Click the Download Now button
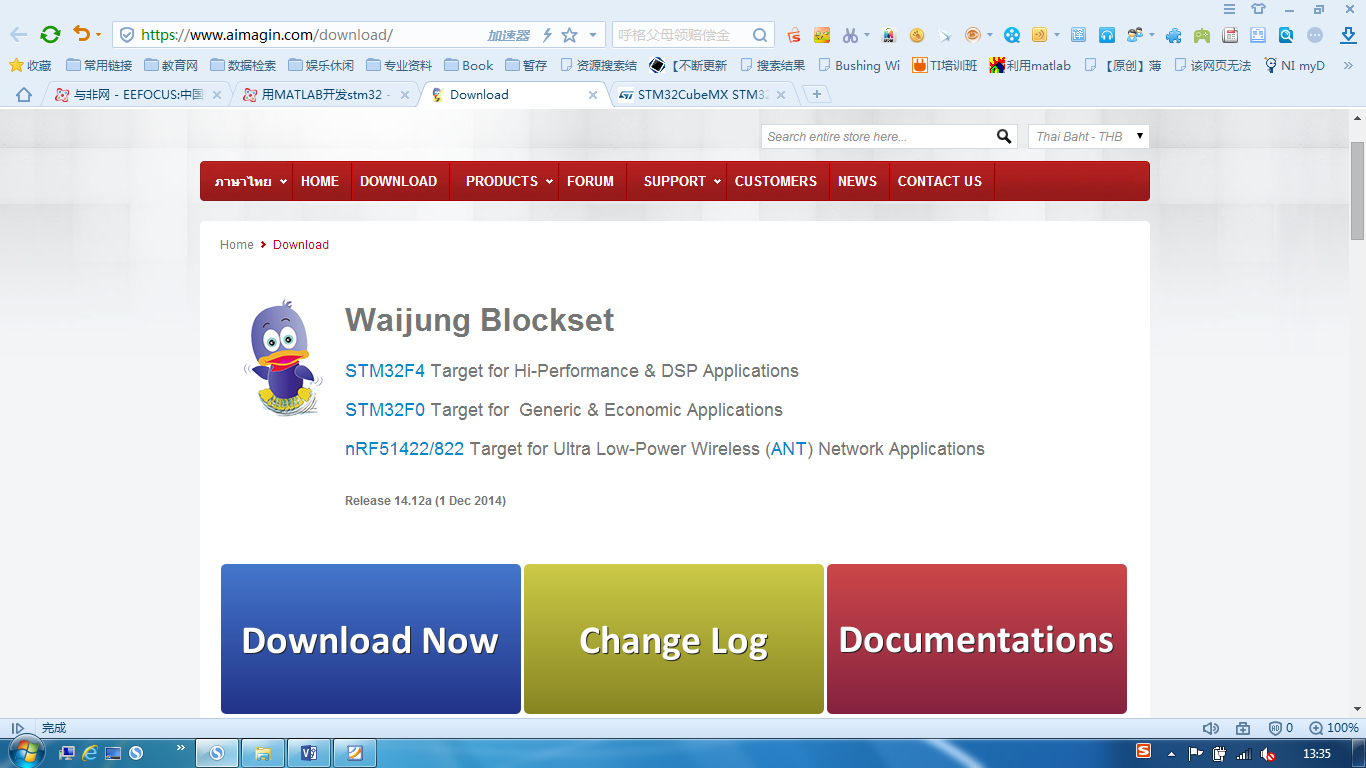 (x=371, y=639)
